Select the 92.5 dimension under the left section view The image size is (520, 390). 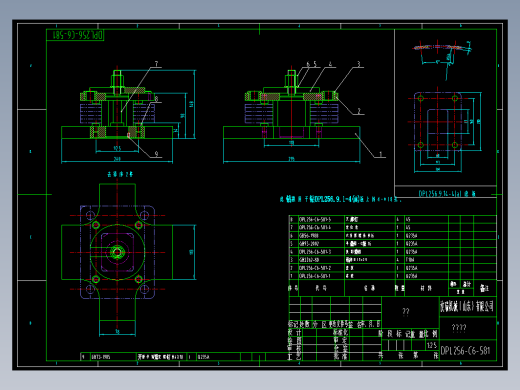pyautogui.click(x=117, y=148)
